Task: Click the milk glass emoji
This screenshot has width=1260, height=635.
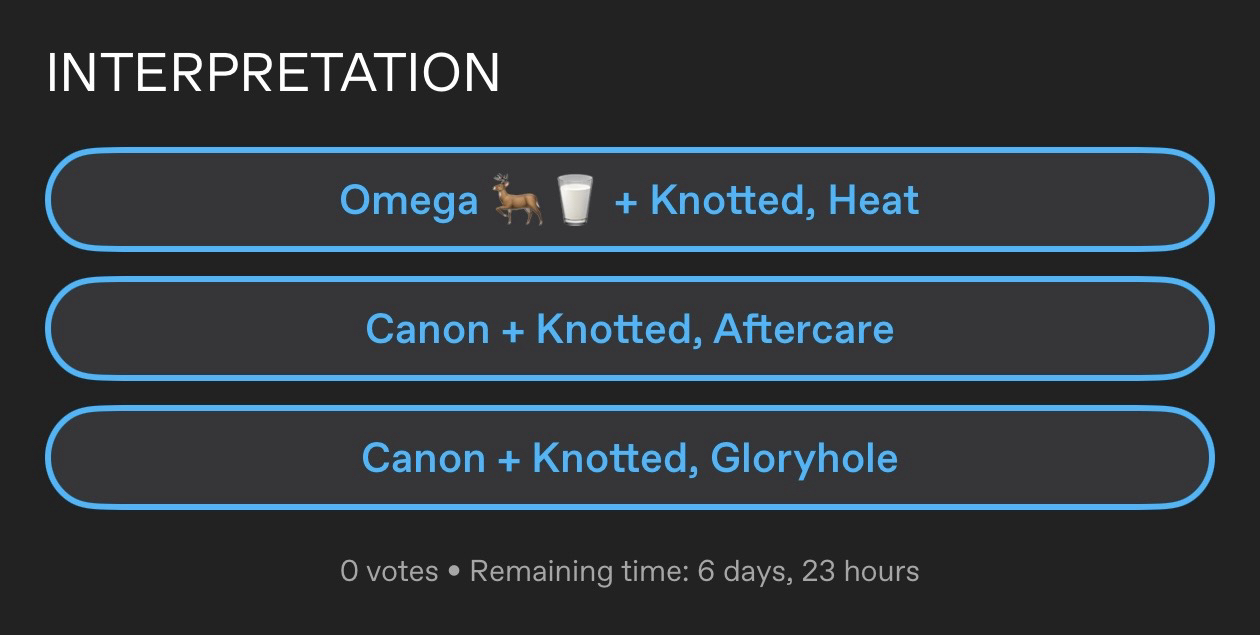Action: click(x=574, y=200)
